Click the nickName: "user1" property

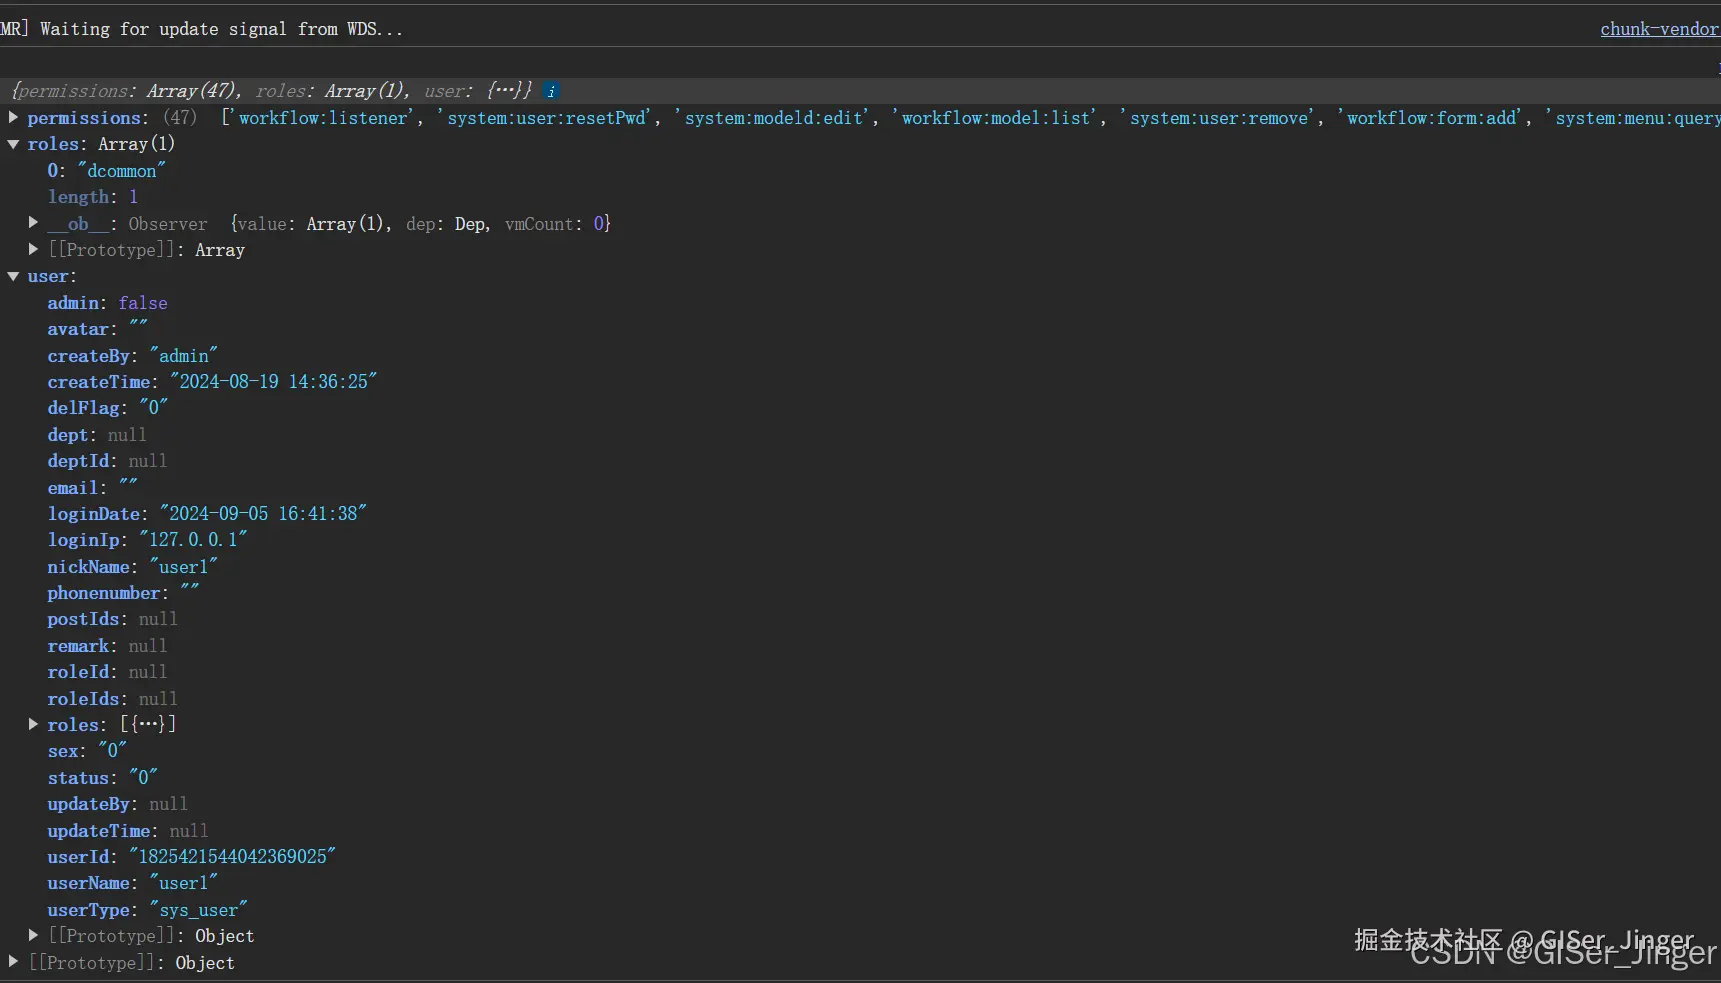coord(133,567)
